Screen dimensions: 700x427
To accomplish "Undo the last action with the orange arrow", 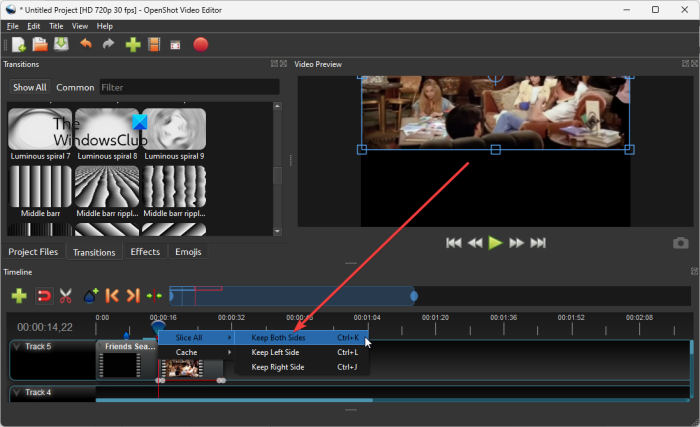I will [86, 44].
